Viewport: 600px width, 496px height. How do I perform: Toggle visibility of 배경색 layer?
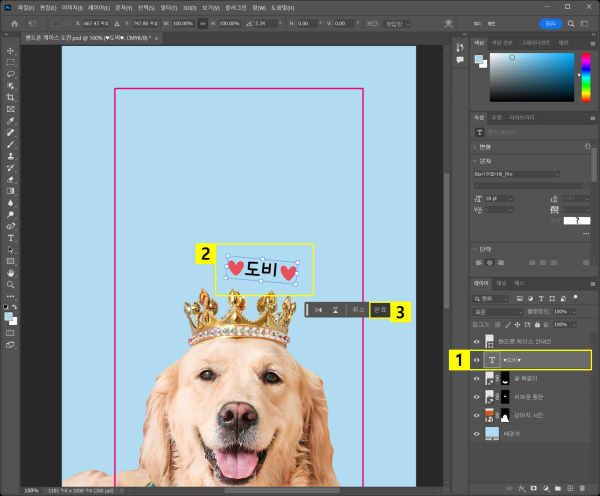tap(476, 434)
